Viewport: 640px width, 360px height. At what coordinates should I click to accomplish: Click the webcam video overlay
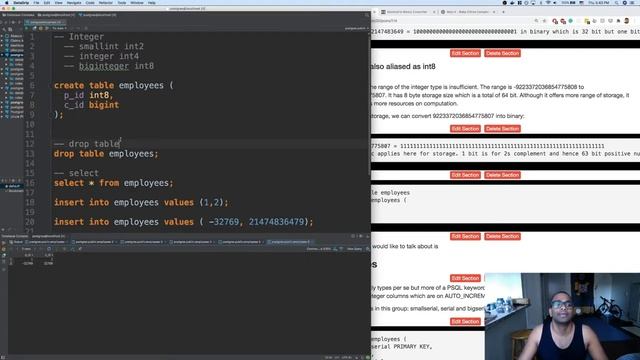pyautogui.click(x=562, y=316)
